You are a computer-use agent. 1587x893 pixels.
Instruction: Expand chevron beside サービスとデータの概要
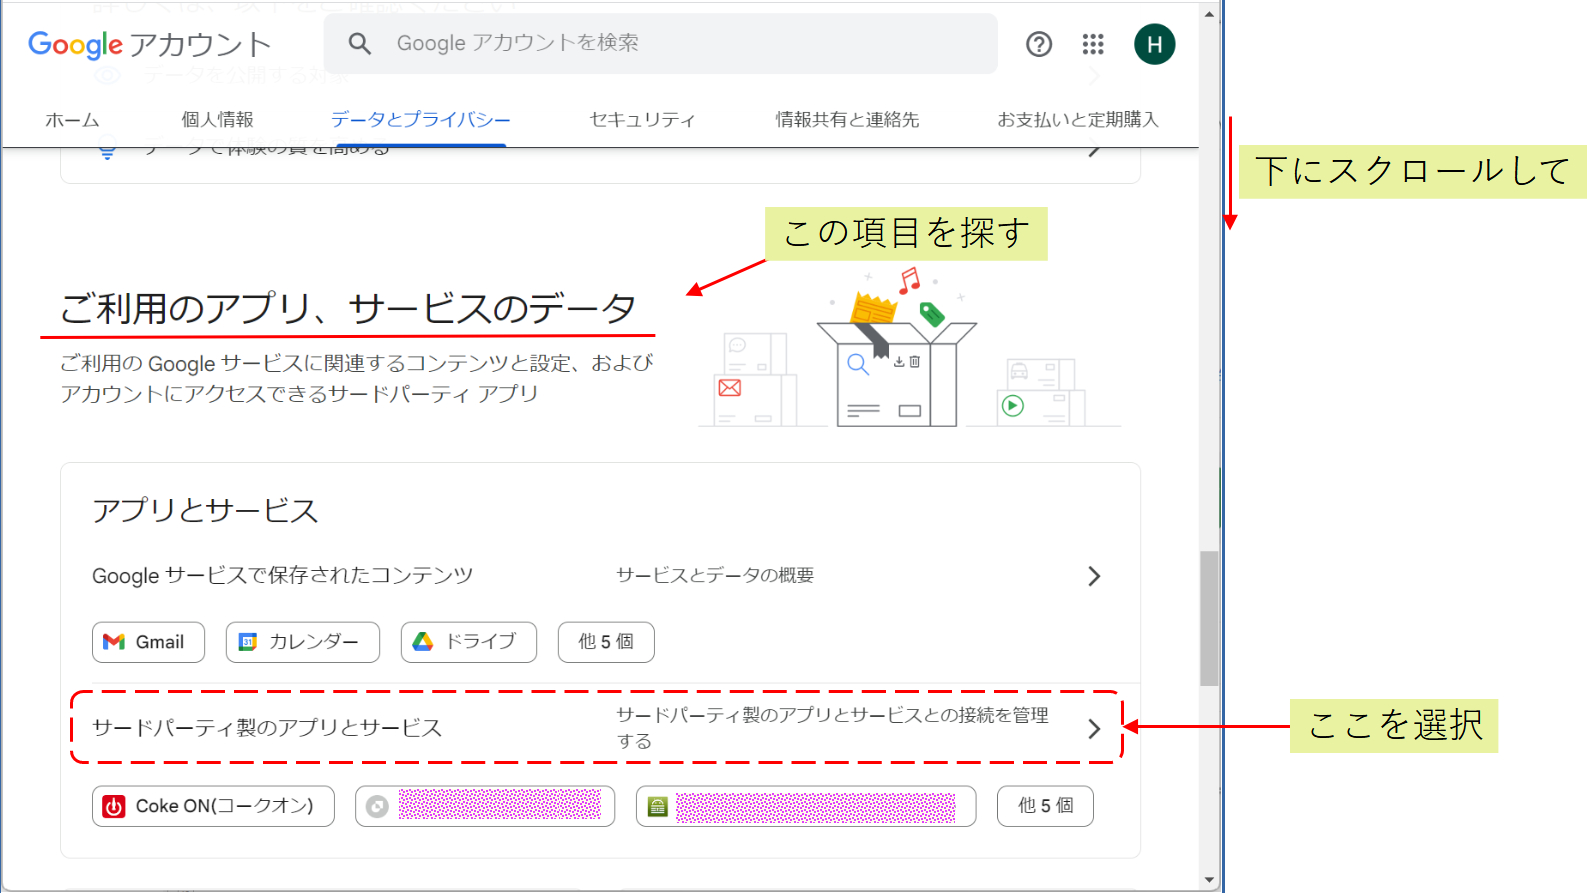coord(1094,576)
